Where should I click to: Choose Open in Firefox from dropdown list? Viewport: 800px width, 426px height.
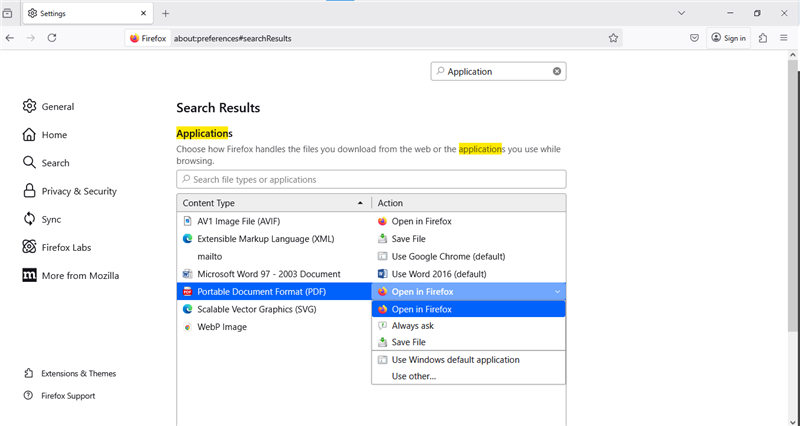pyautogui.click(x=468, y=309)
